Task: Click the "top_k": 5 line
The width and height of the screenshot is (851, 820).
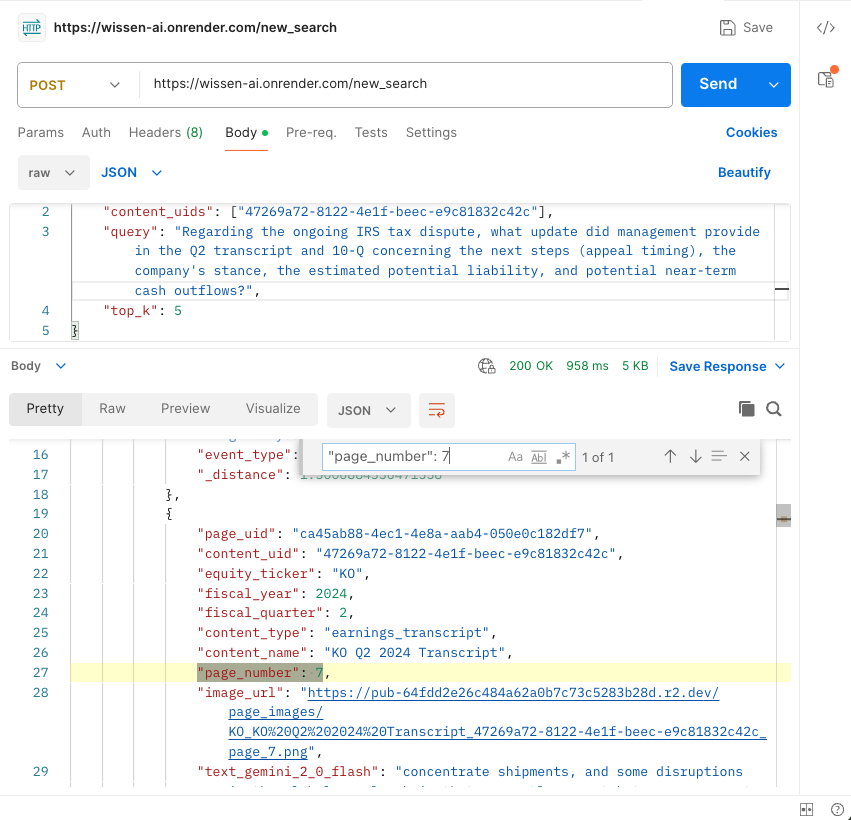Action: pos(143,311)
